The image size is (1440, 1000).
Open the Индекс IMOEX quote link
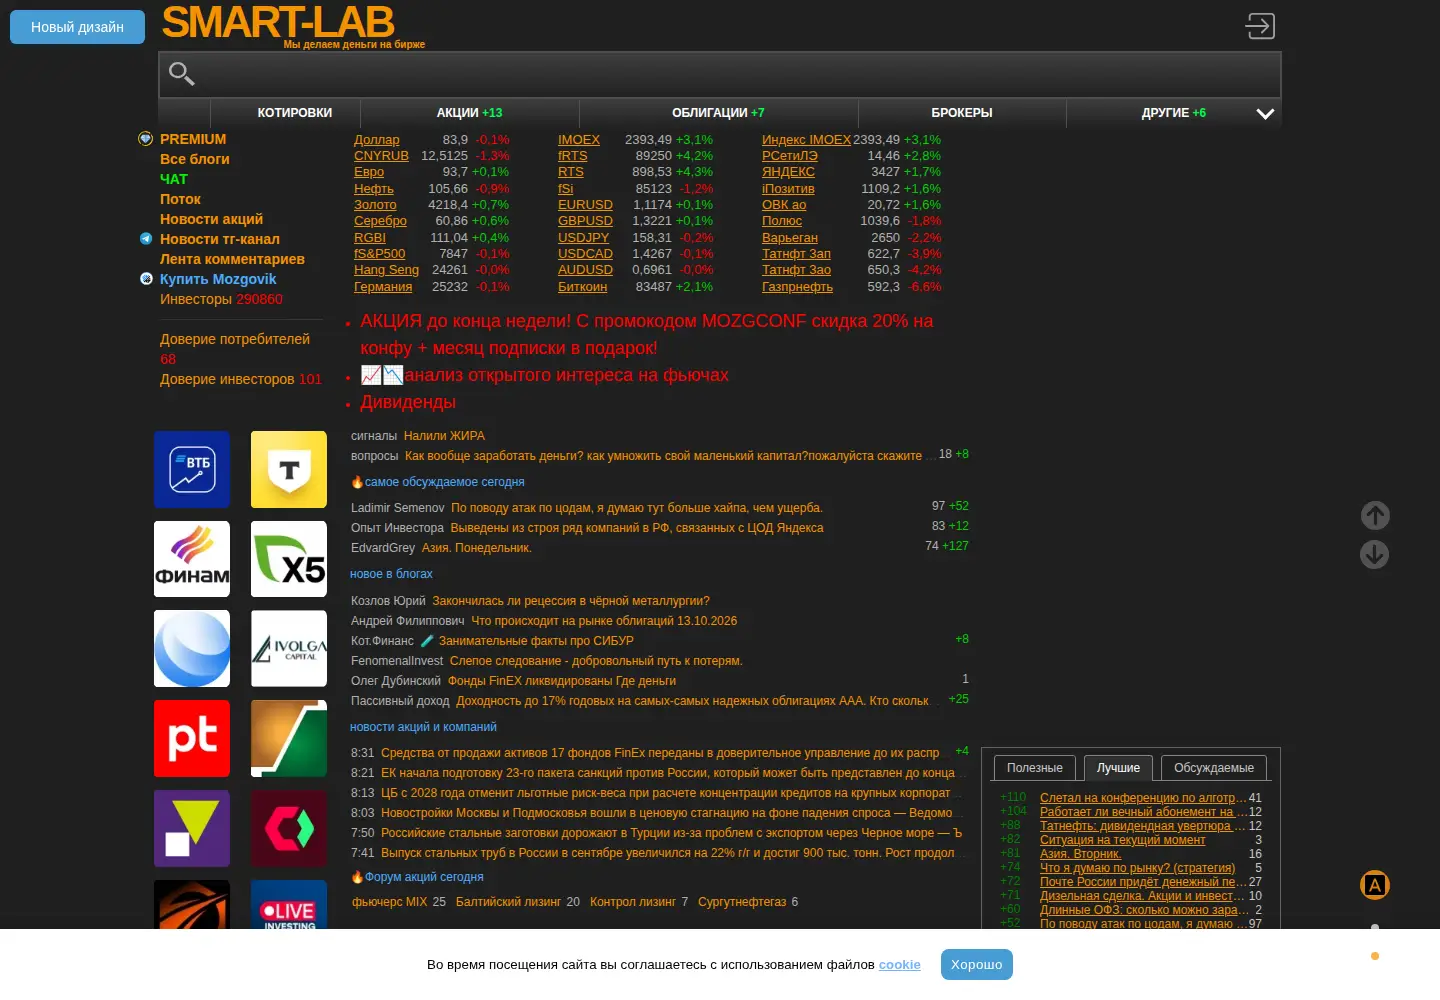(806, 140)
